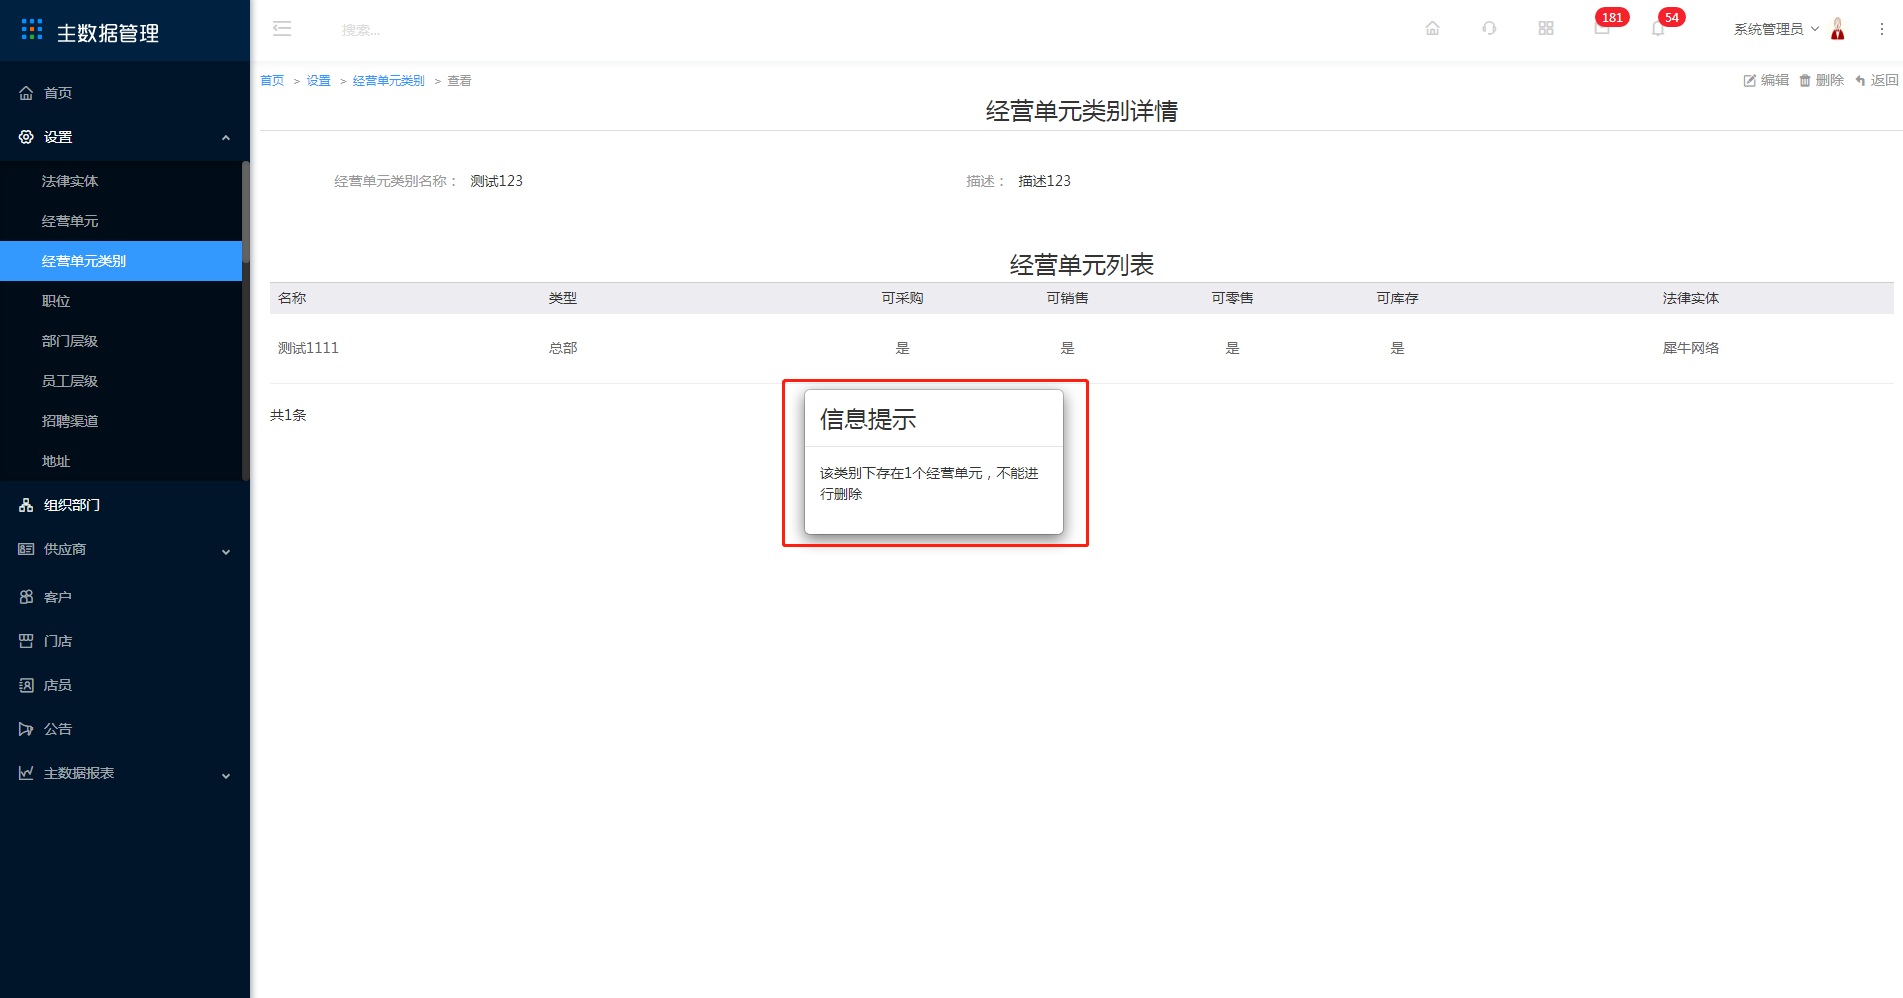Go to 首页 breadcrumb link
1903x998 pixels.
point(272,81)
